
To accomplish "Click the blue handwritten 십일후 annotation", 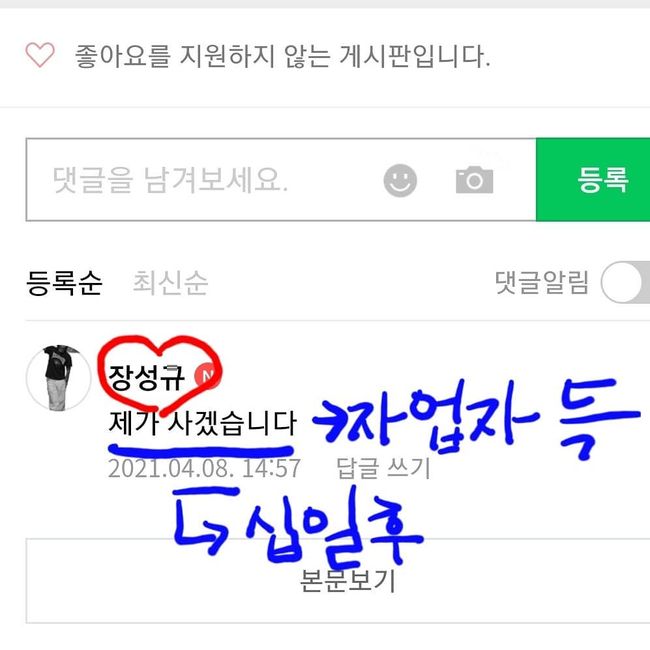I will coord(298,524).
